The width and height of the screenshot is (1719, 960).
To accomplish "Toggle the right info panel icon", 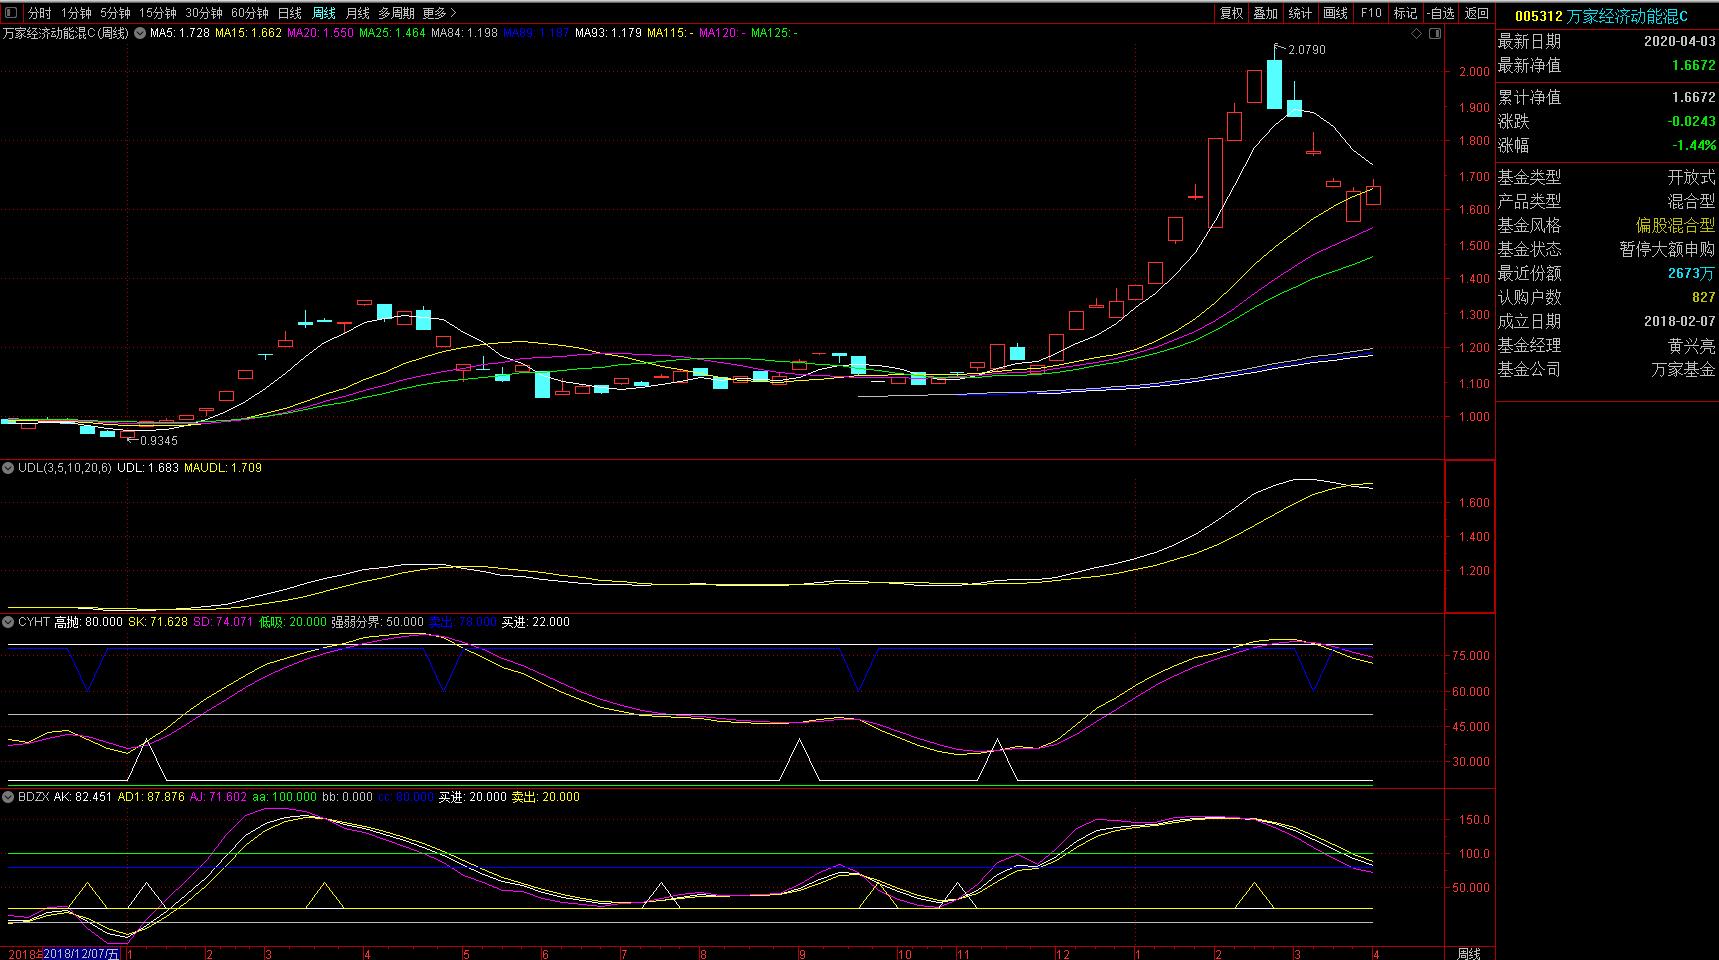I will pyautogui.click(x=1435, y=34).
